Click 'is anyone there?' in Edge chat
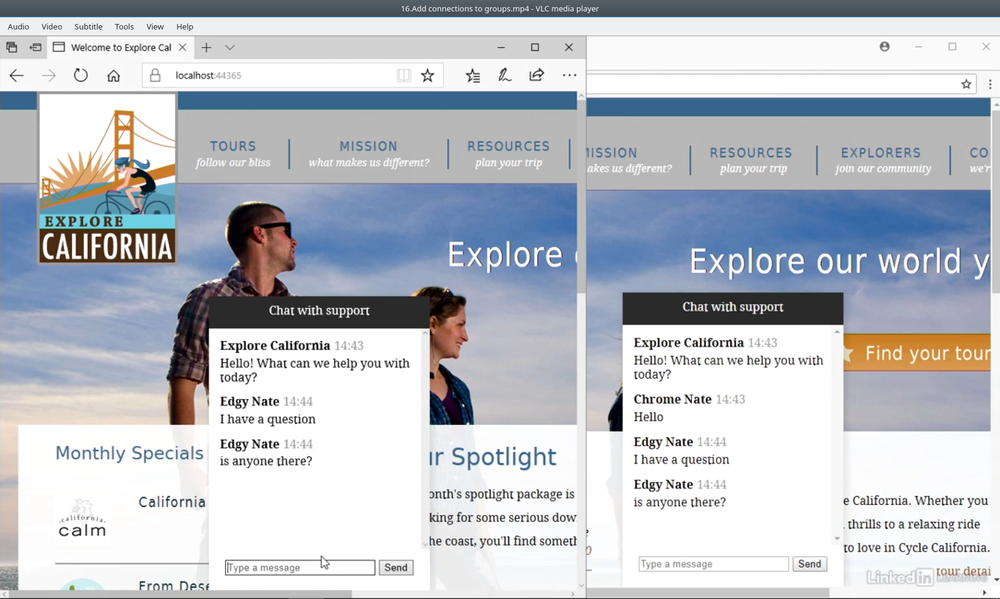 266,461
